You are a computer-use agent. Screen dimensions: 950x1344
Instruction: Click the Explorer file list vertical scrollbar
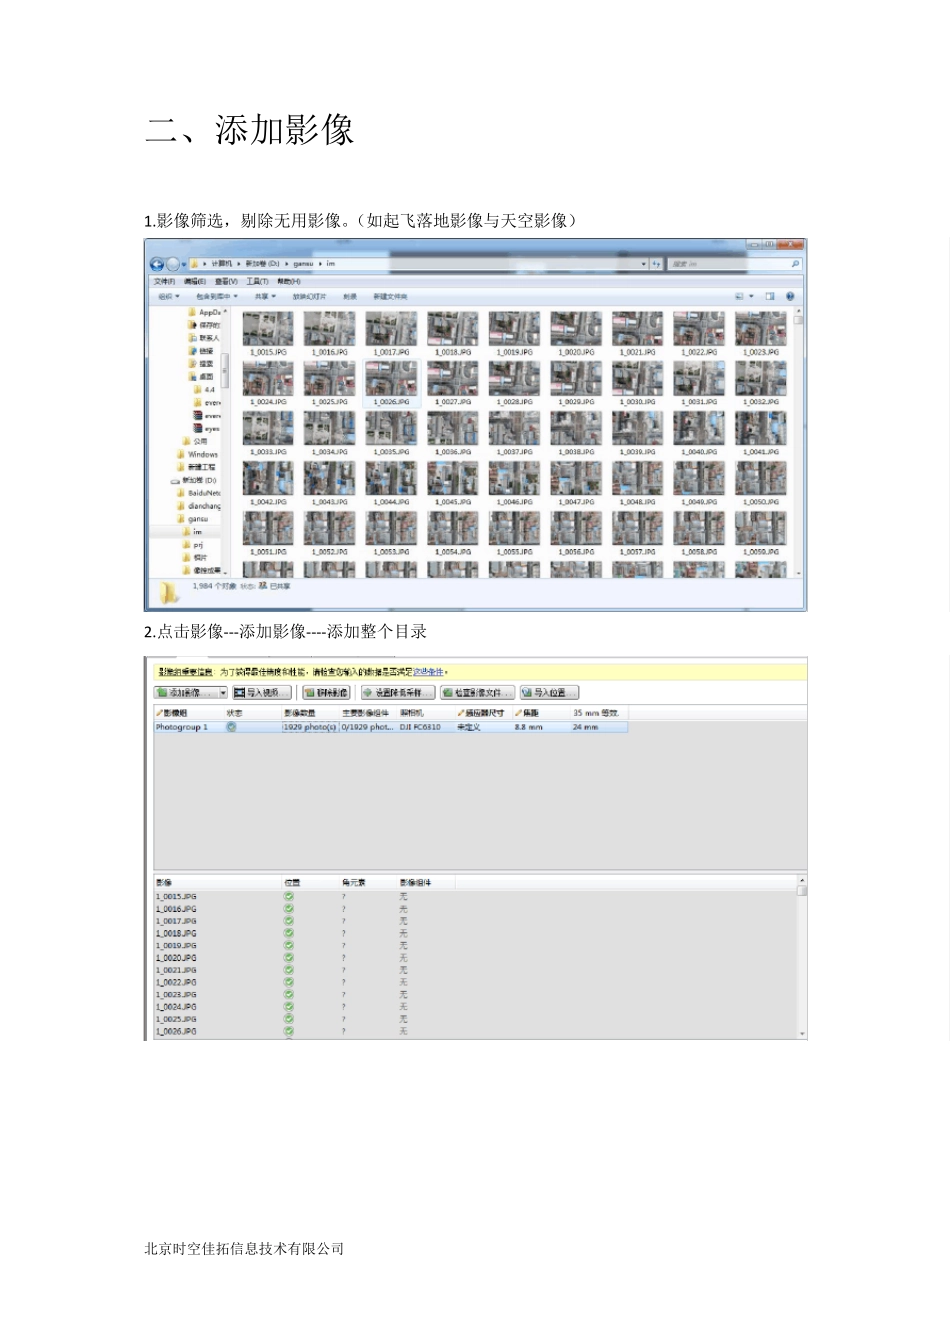[798, 442]
